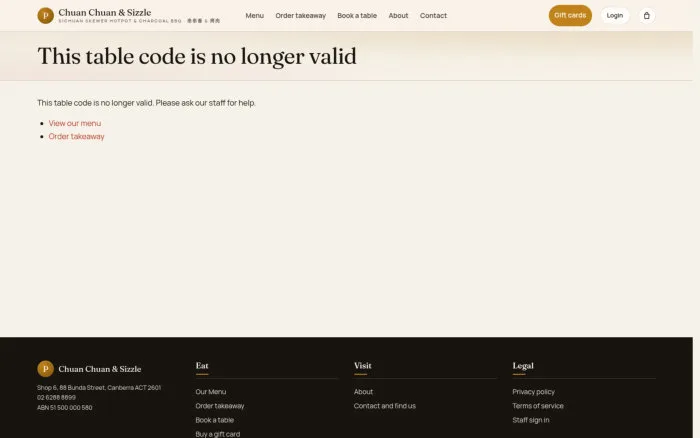Viewport: 700px width, 438px height.
Task: Click the footer Chuan Chuan & Sizzle brand name
Action: point(100,369)
